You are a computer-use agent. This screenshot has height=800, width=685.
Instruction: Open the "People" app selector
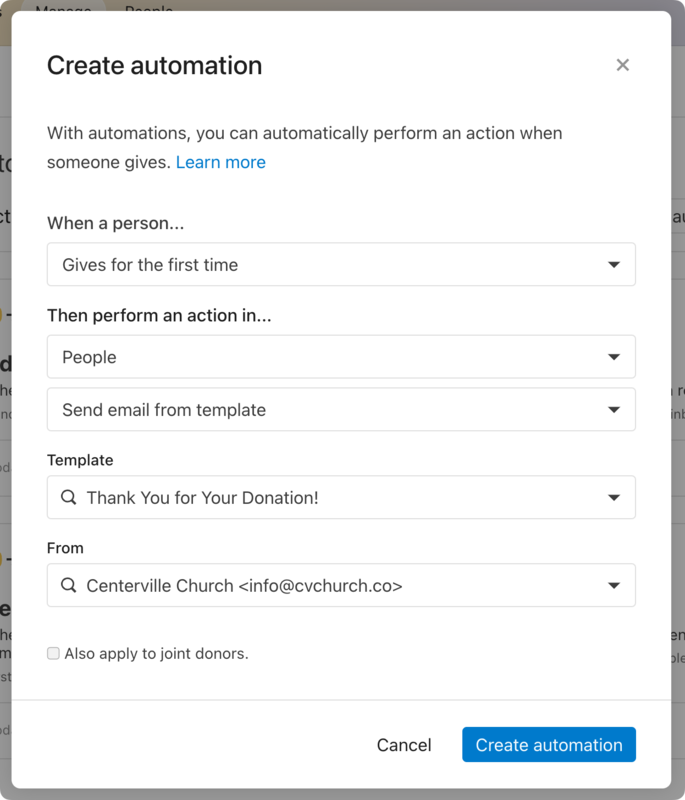pos(341,356)
